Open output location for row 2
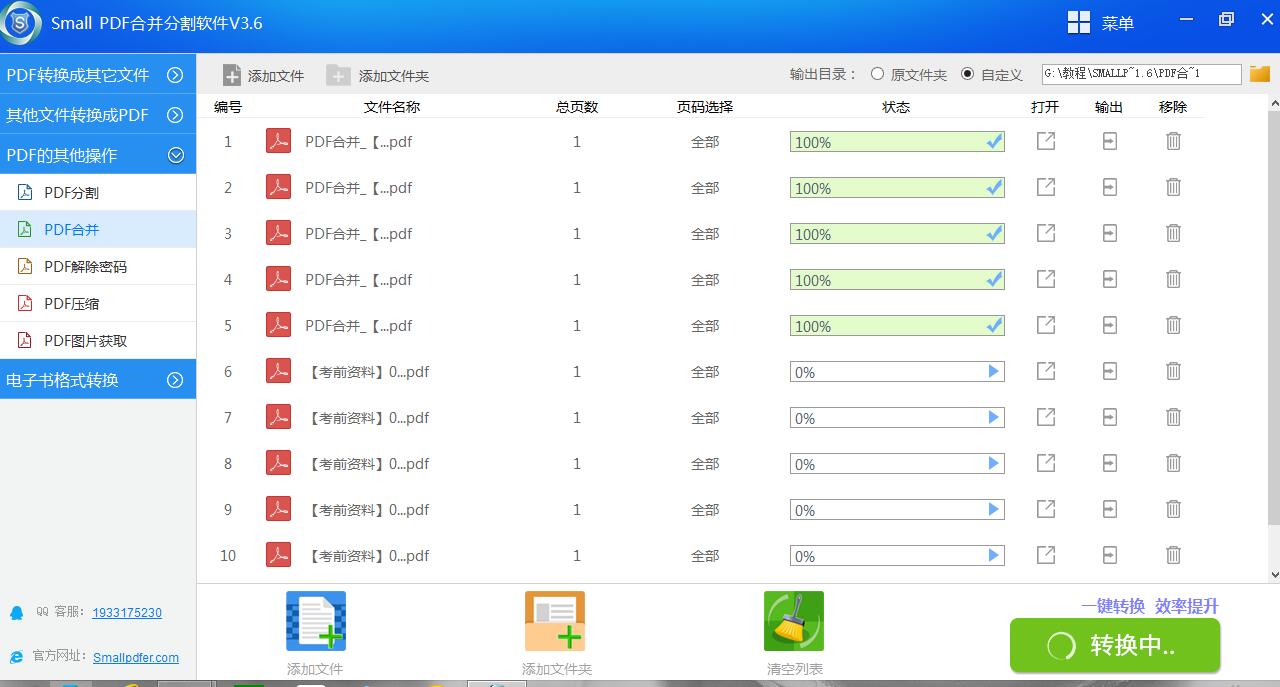The height and width of the screenshot is (687, 1280). click(1109, 187)
